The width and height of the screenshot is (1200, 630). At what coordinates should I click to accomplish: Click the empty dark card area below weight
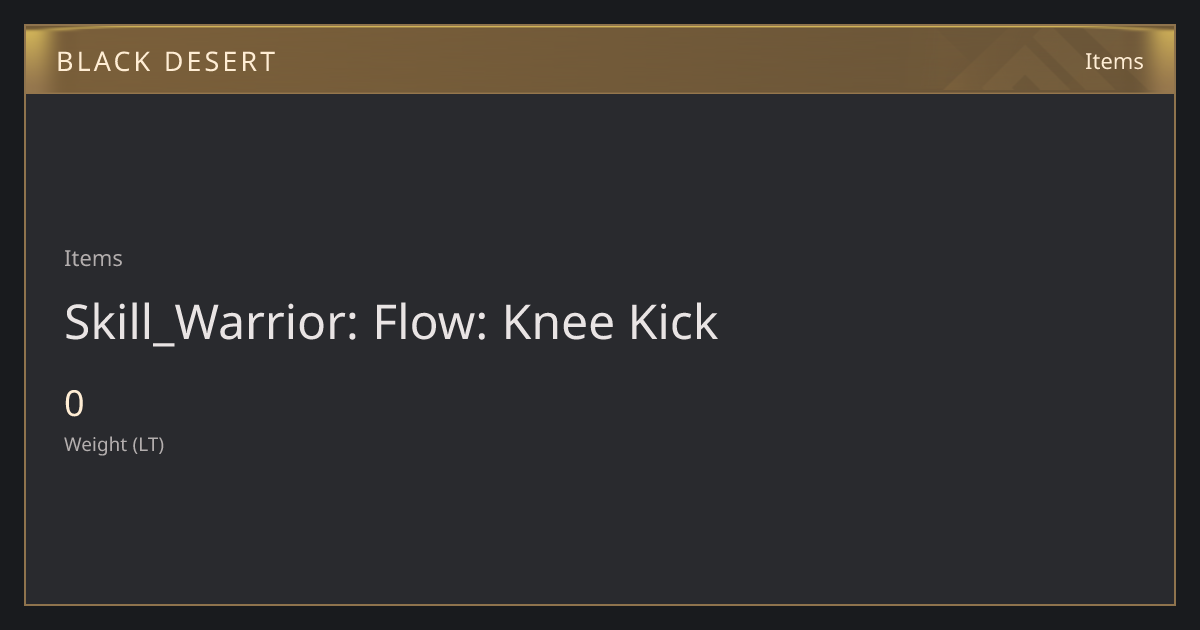[x=600, y=530]
